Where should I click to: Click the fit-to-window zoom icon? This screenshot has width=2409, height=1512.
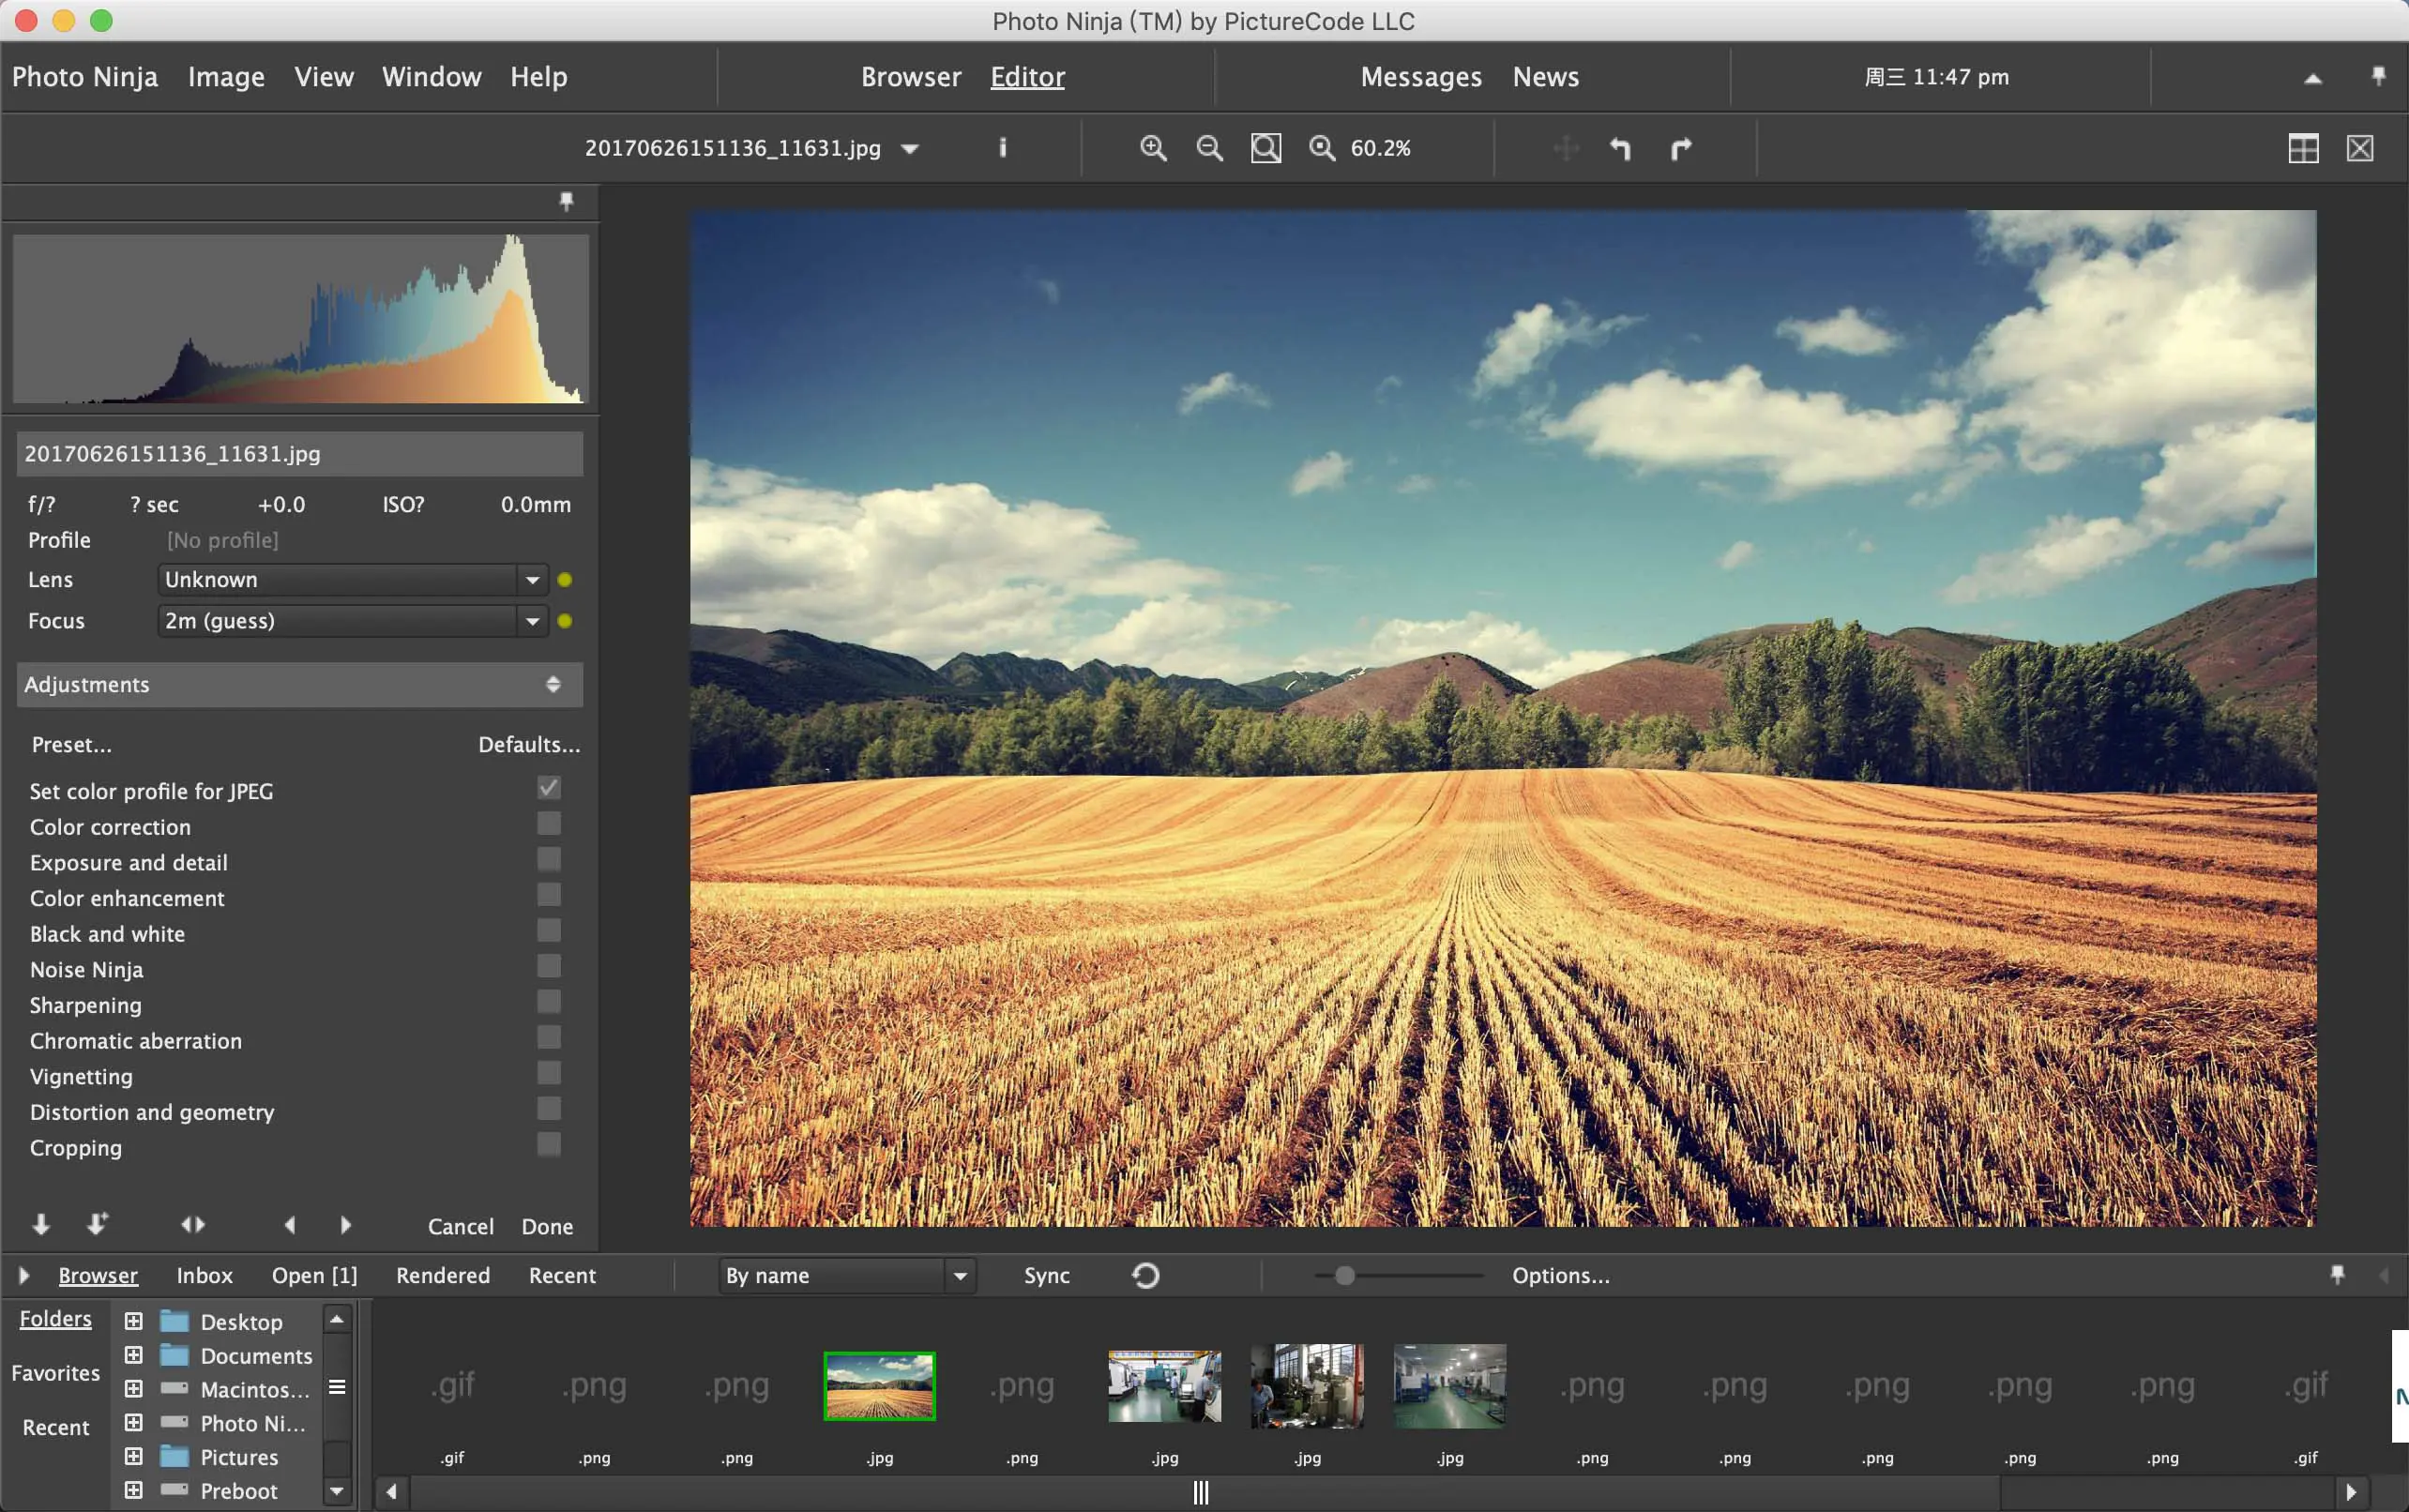[x=1266, y=146]
